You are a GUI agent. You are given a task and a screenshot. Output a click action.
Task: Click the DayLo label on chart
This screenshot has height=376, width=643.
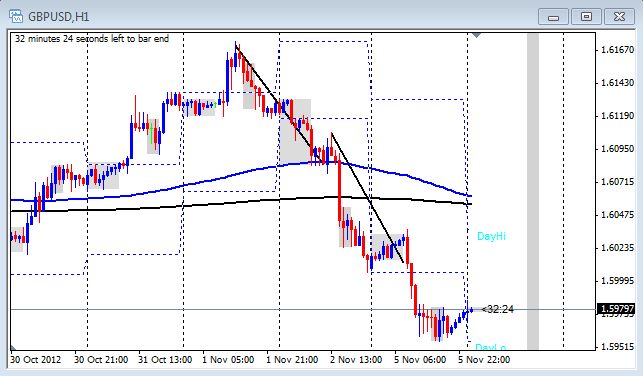tap(490, 347)
